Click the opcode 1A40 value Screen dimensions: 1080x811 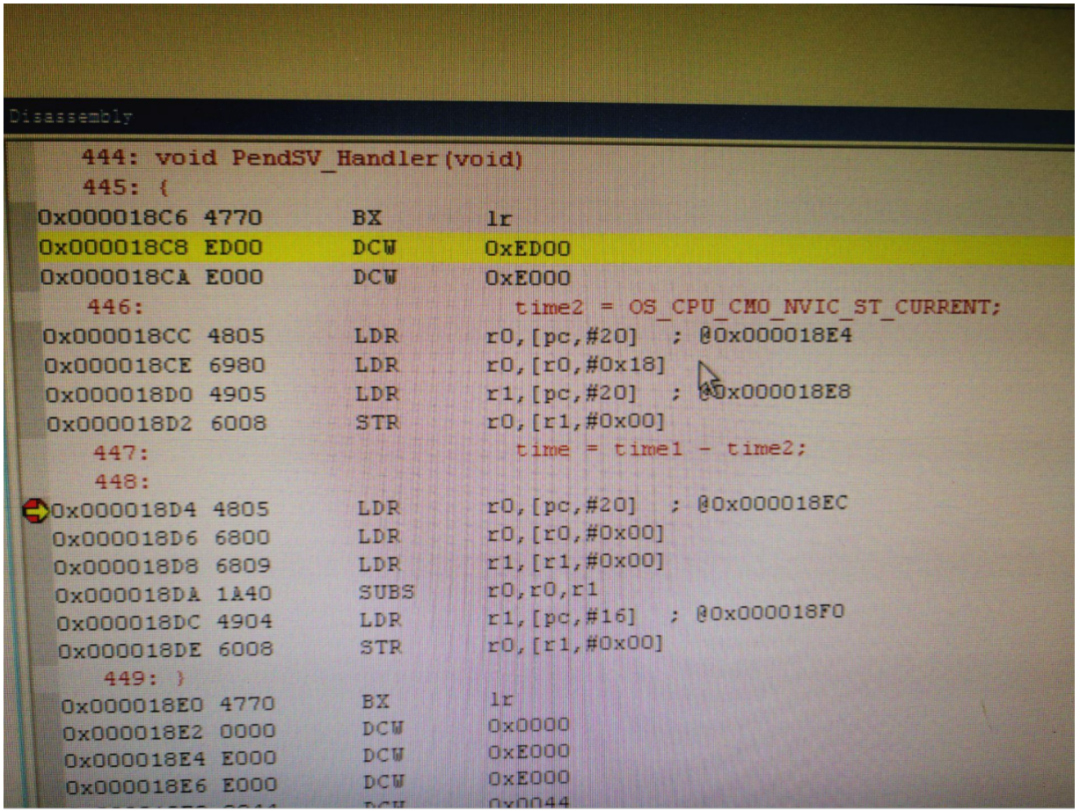tap(244, 593)
